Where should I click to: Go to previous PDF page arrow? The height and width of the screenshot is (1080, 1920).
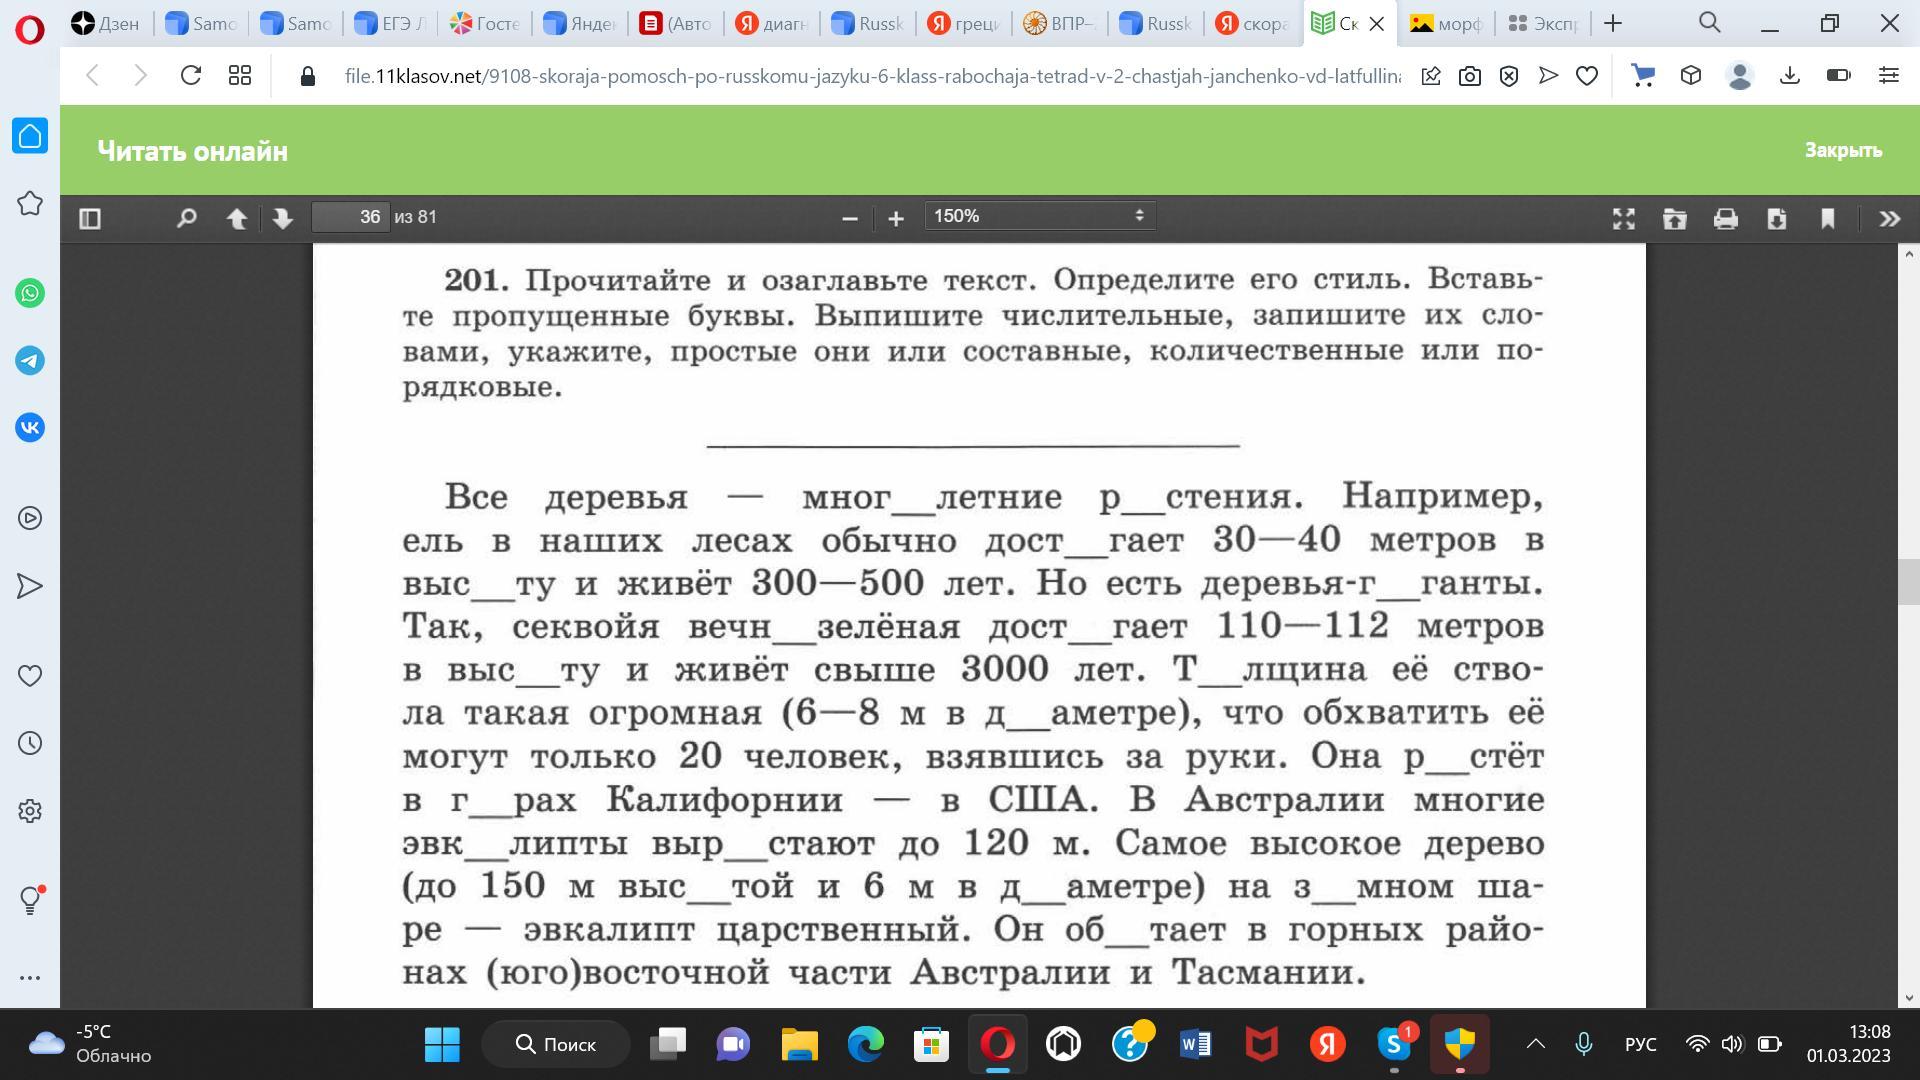(237, 218)
